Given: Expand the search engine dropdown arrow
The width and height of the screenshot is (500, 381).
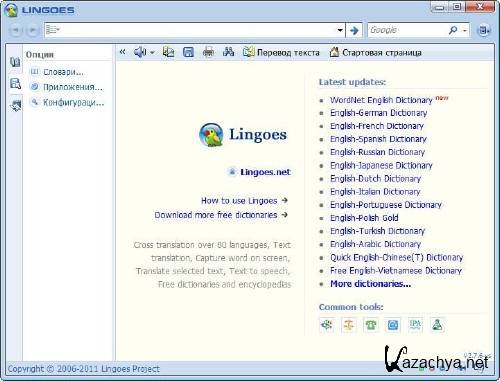Looking at the screenshot, I should (465, 31).
